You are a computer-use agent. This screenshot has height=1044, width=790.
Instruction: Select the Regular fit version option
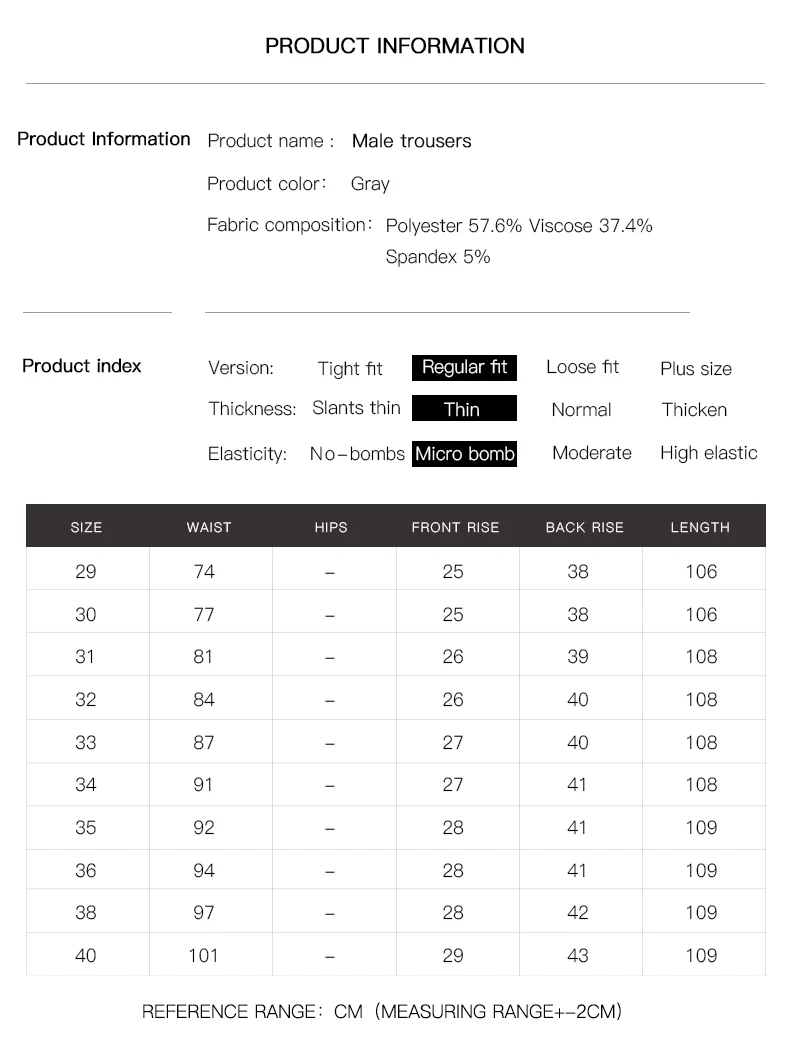464,368
